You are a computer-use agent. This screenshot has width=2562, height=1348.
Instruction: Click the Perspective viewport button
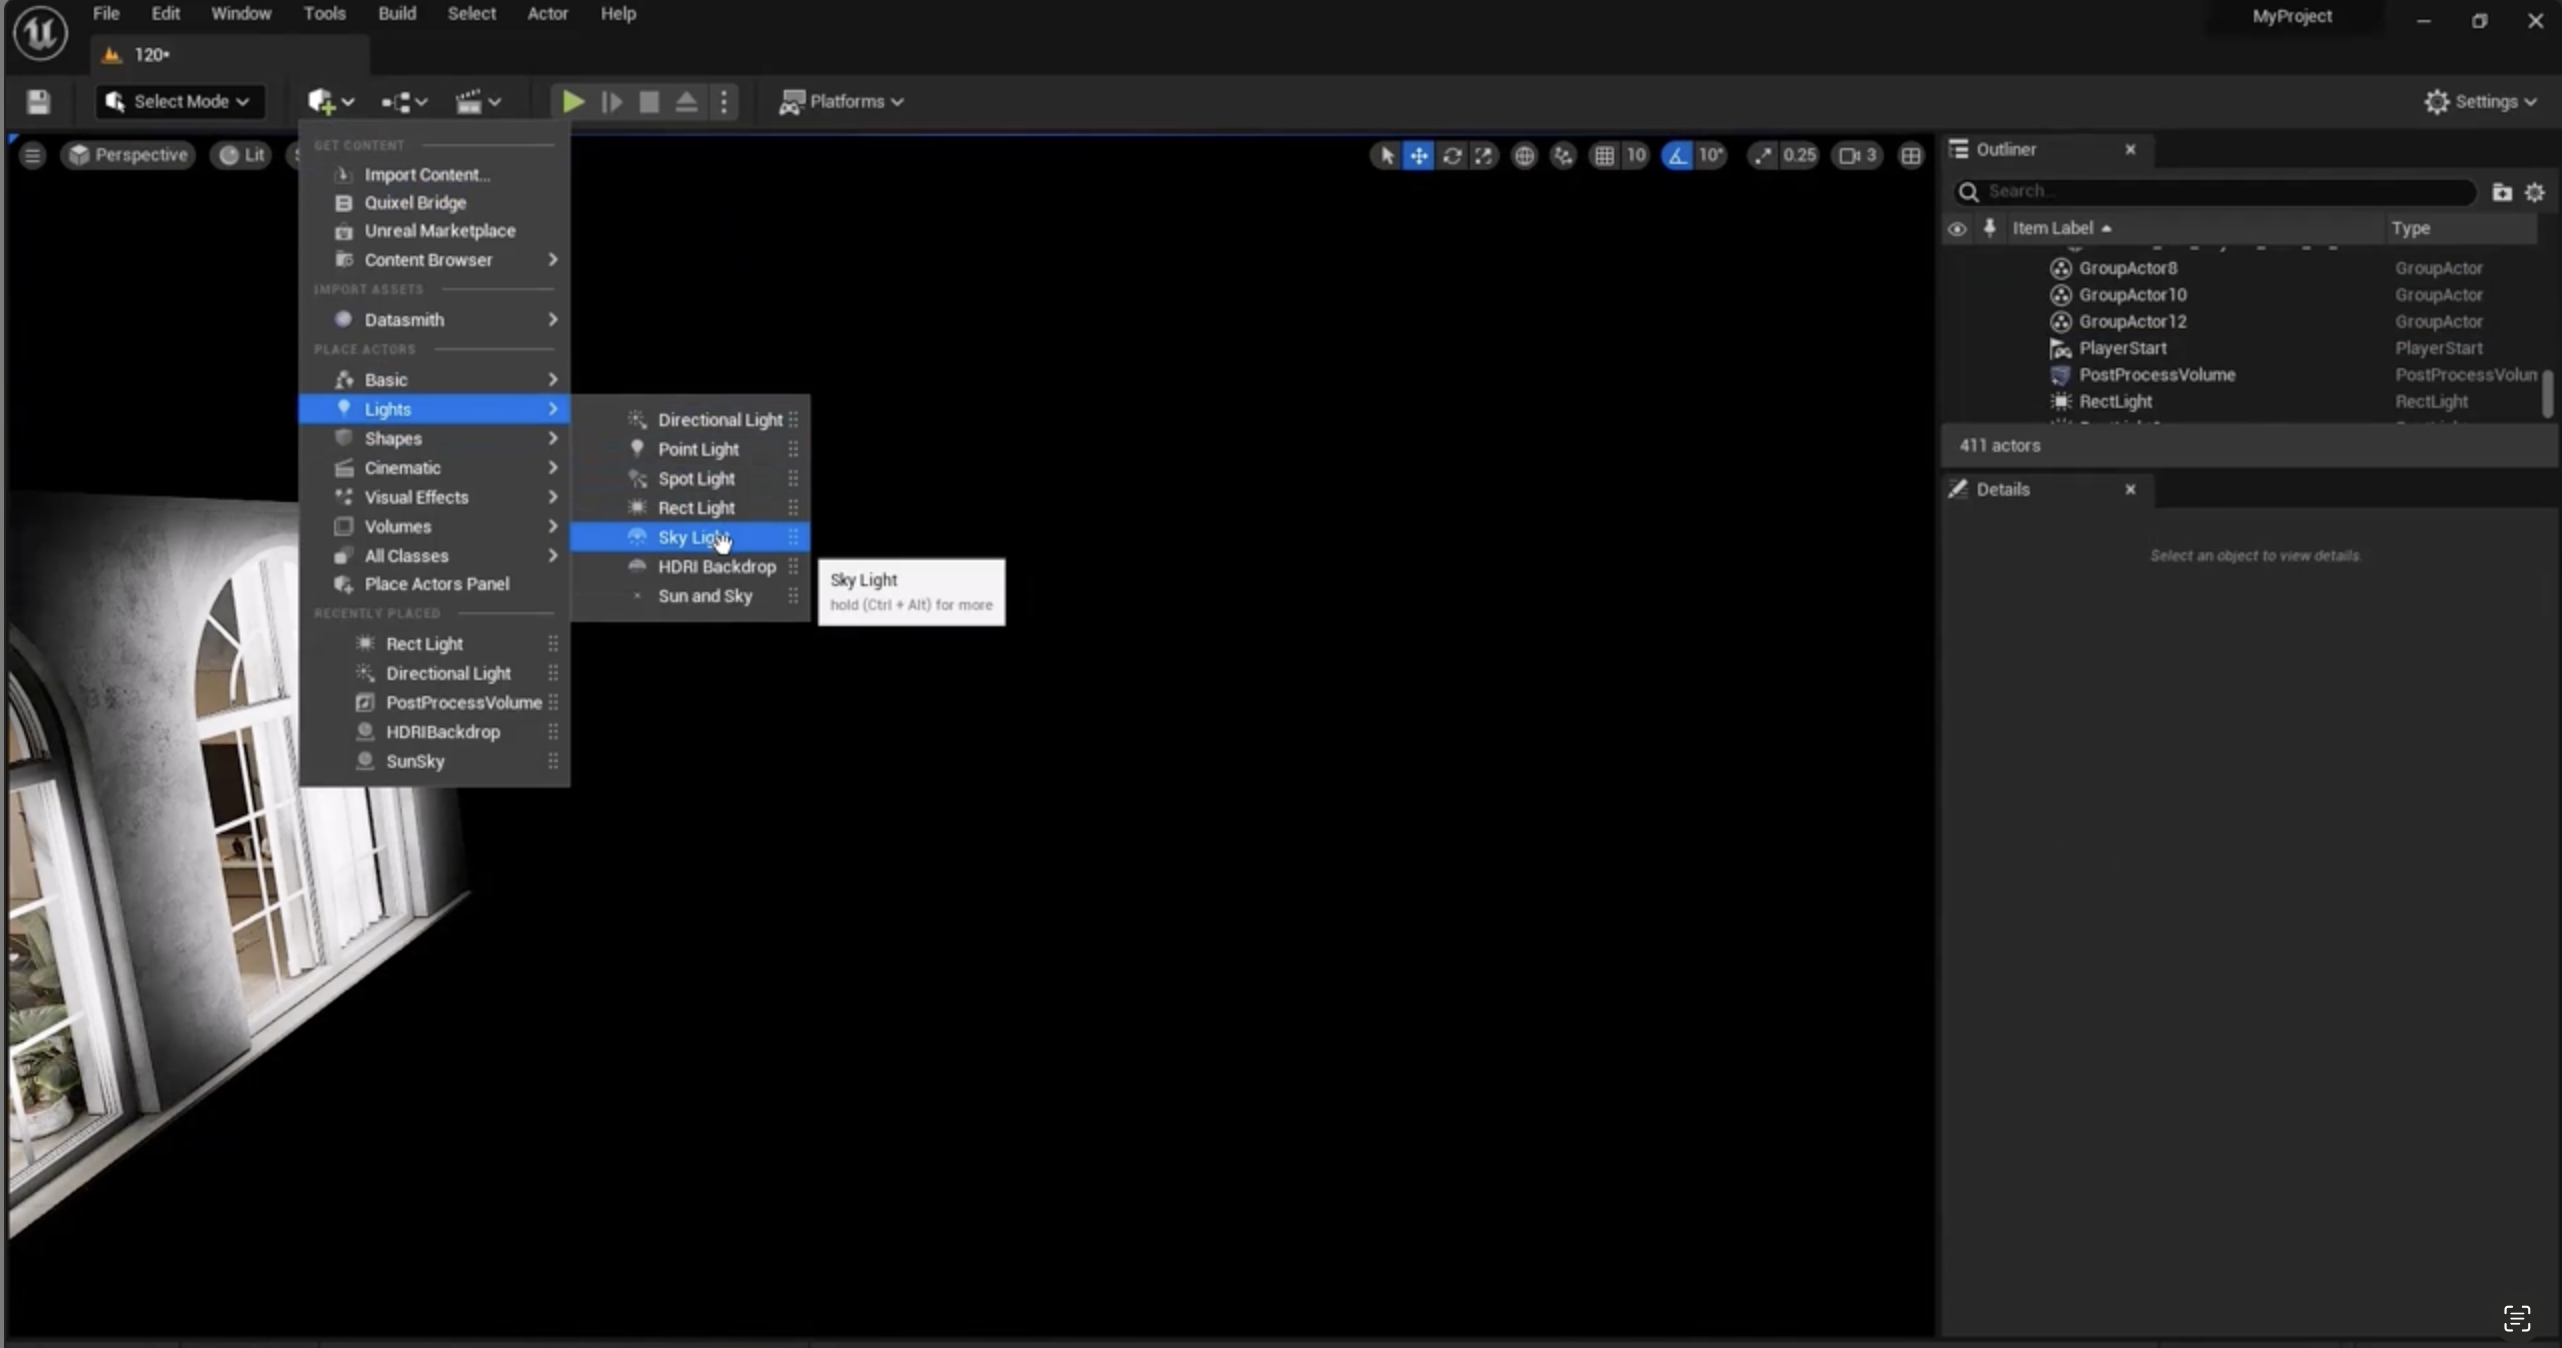(x=128, y=155)
